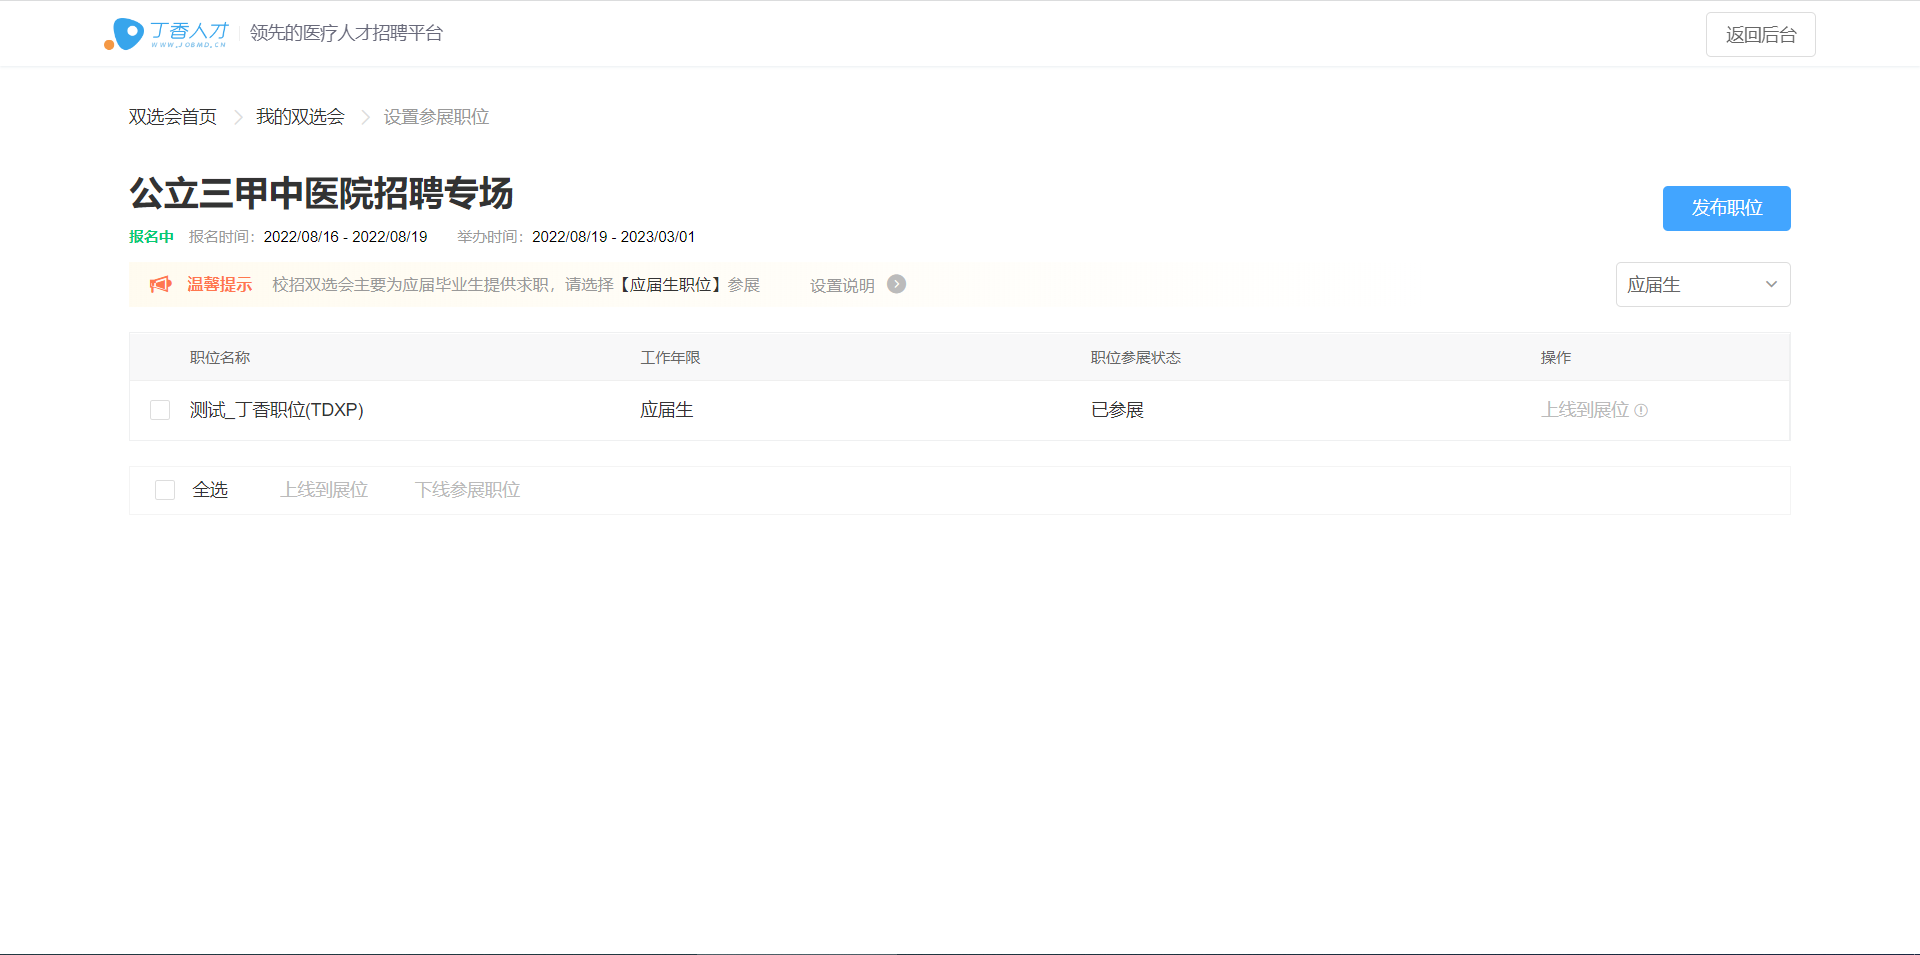This screenshot has width=1920, height=955.
Task: Check the box for 测试_丁香职位(TDXP)
Action: [160, 410]
